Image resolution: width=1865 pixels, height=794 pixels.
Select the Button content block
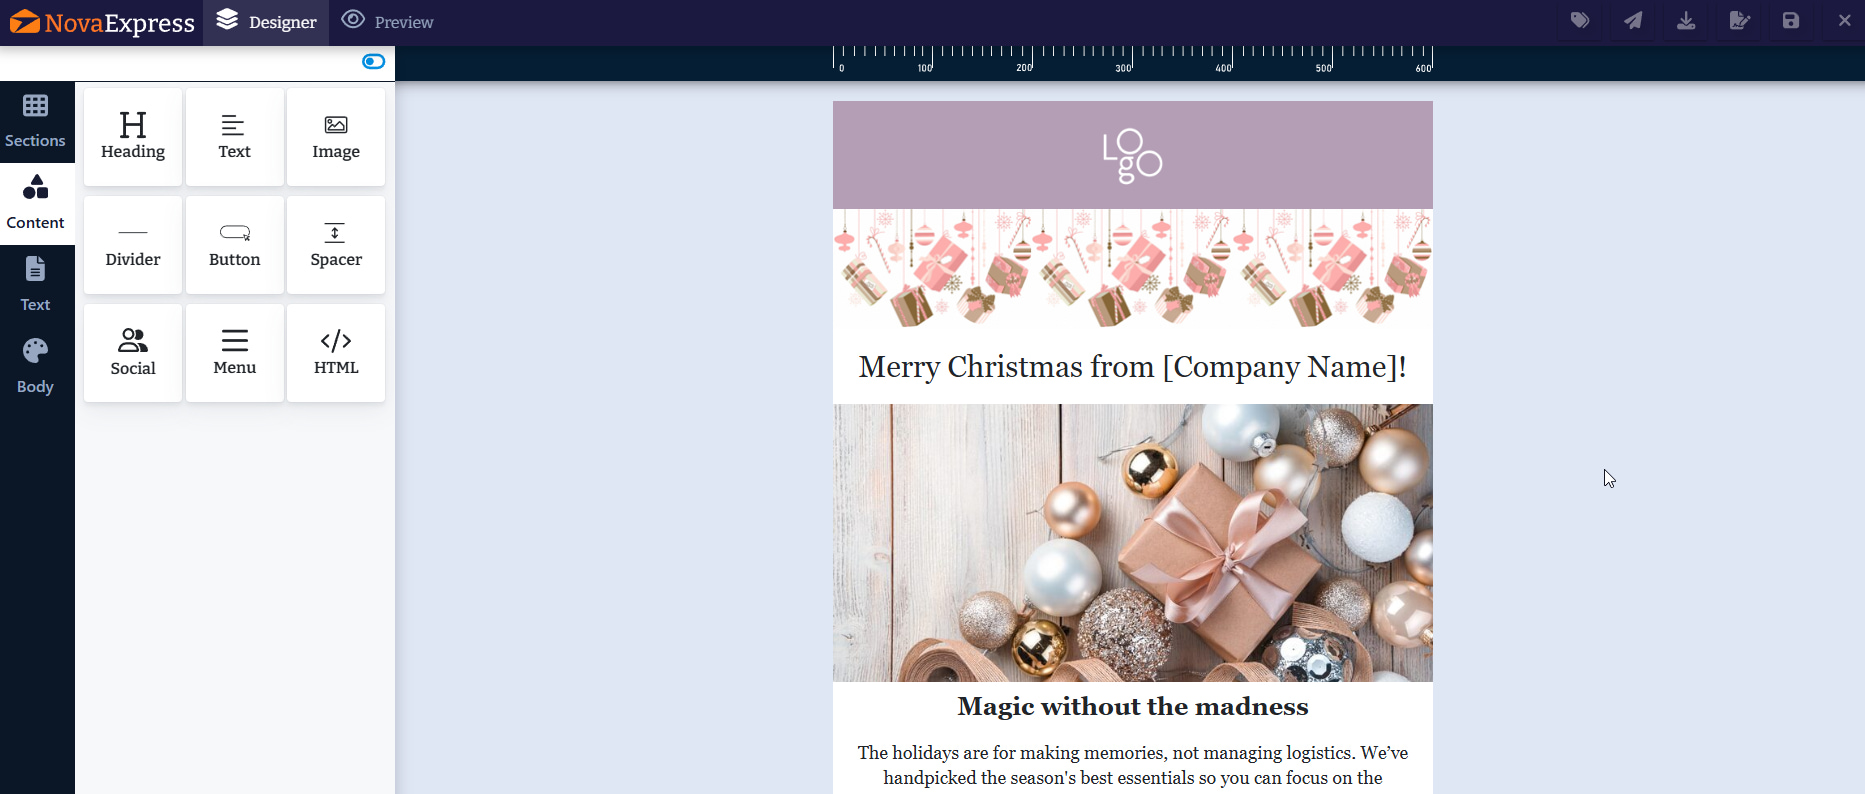click(235, 245)
